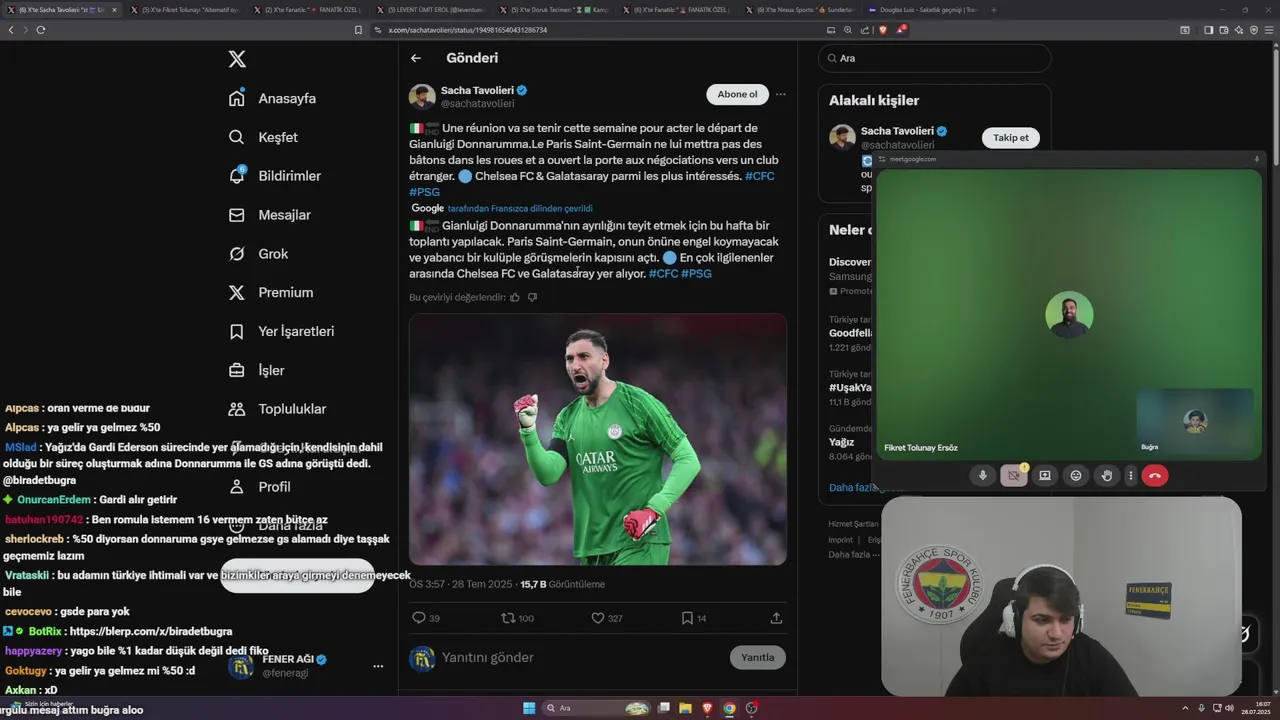Open OBS Studio from the taskbar

[x=751, y=708]
